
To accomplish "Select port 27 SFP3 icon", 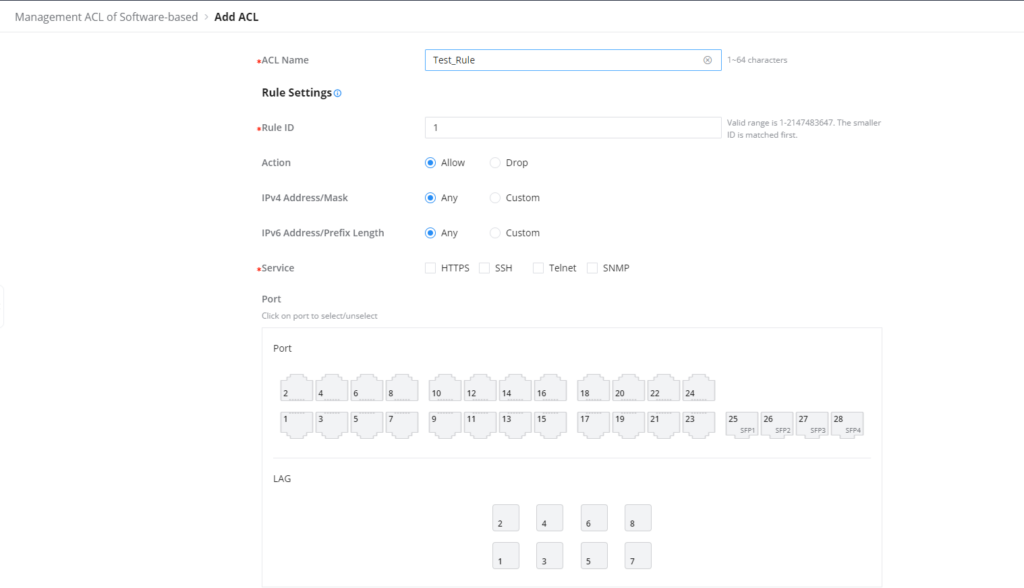I will click(812, 425).
